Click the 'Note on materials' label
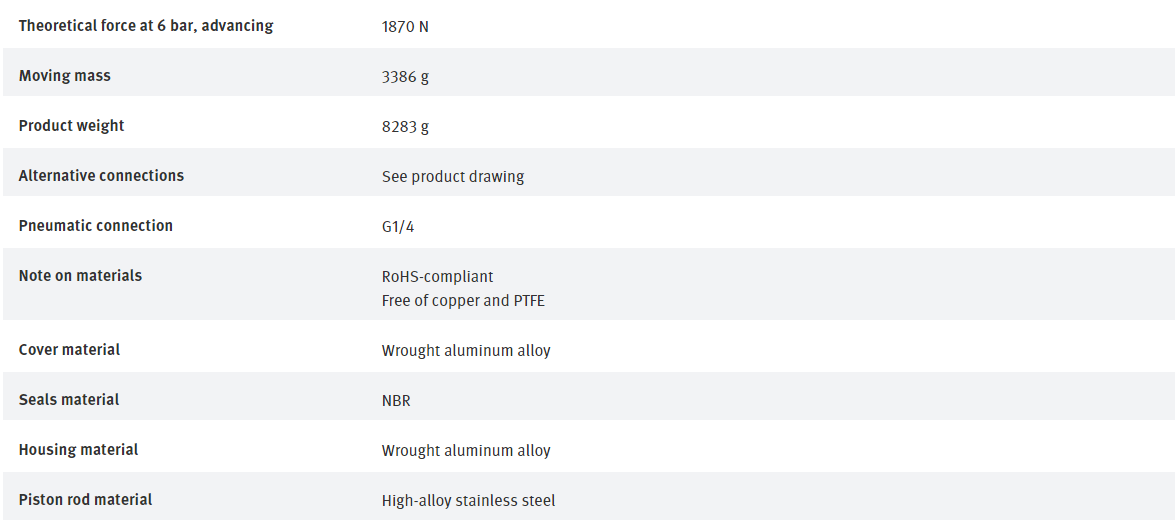This screenshot has width=1175, height=528. [80, 276]
